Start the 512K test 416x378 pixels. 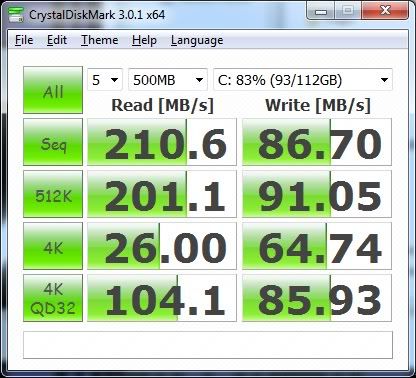click(53, 194)
